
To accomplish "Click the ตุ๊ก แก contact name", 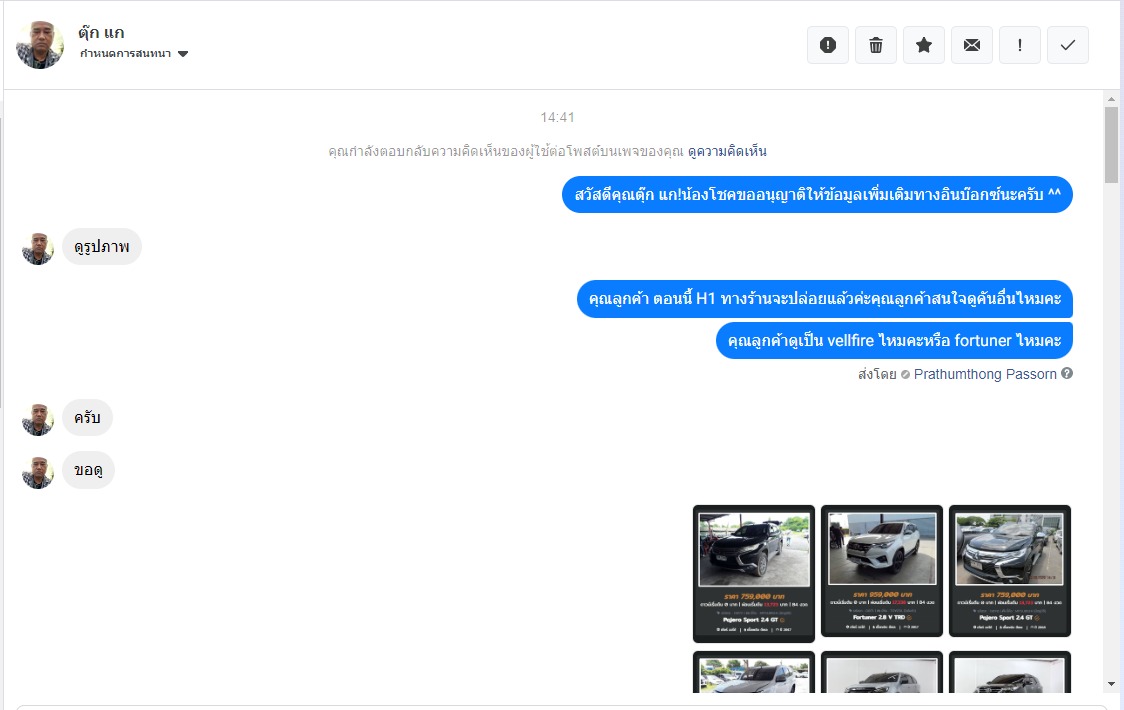I will (101, 32).
